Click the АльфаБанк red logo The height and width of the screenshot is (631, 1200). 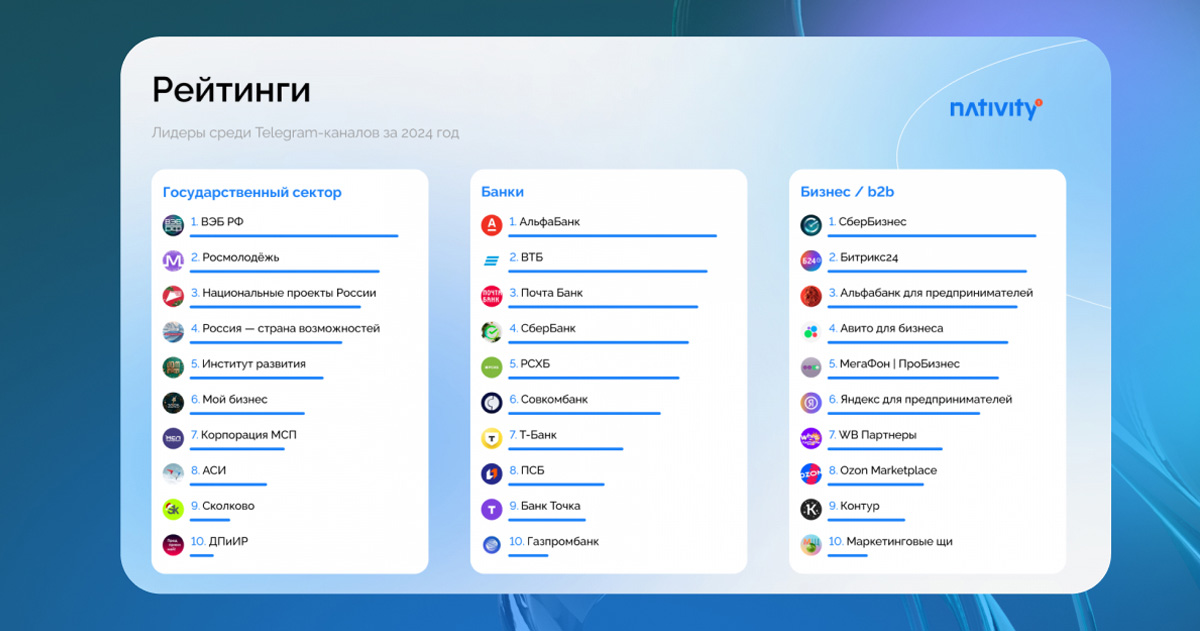coord(491,225)
